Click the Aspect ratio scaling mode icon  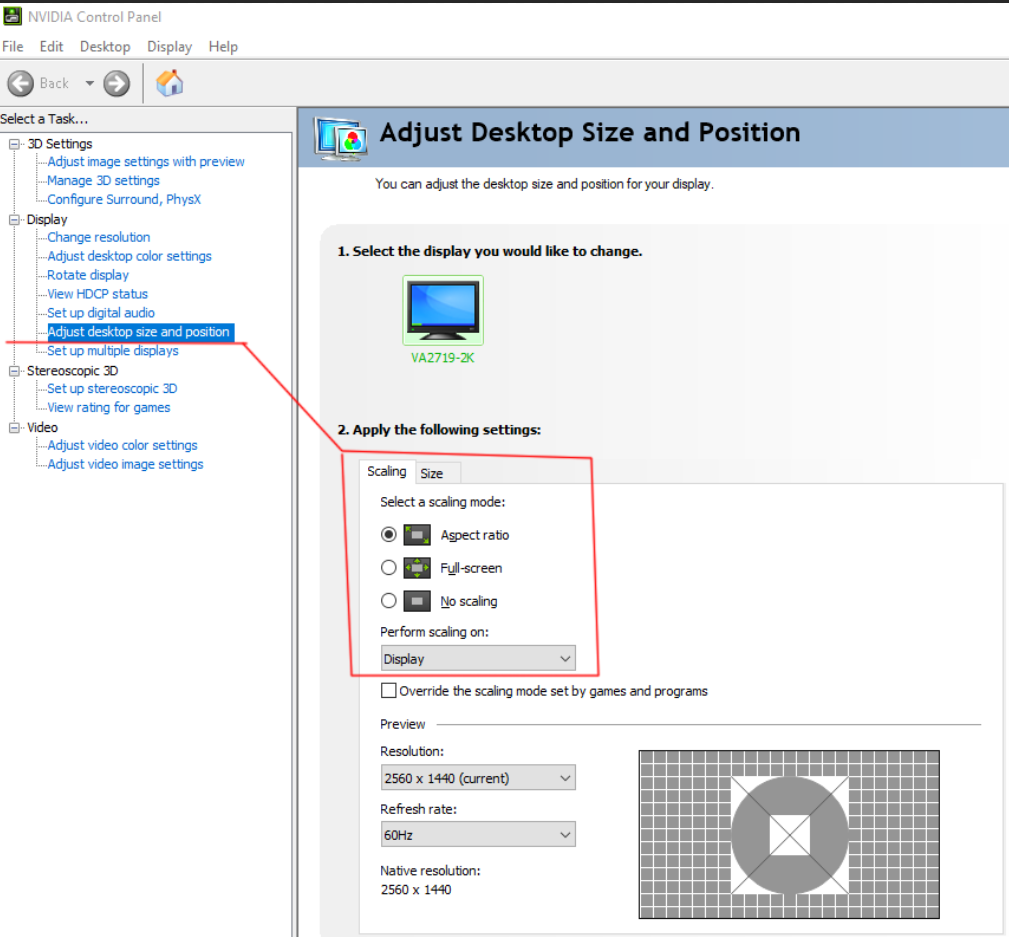[416, 534]
